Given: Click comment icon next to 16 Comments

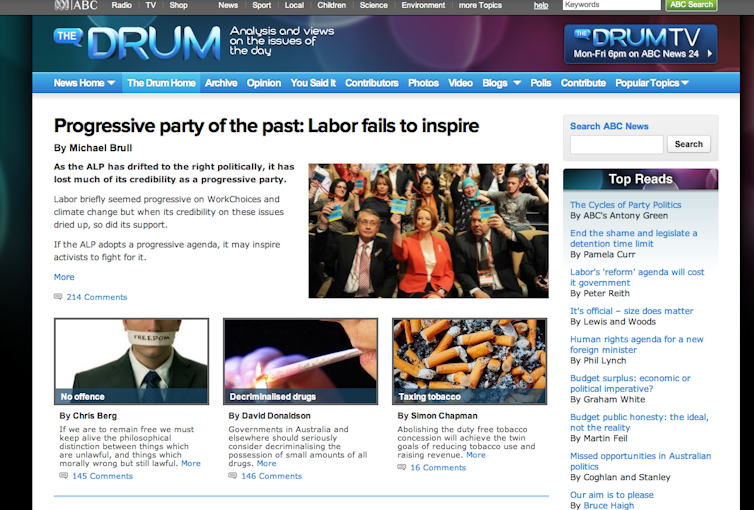Looking at the screenshot, I should [x=402, y=467].
